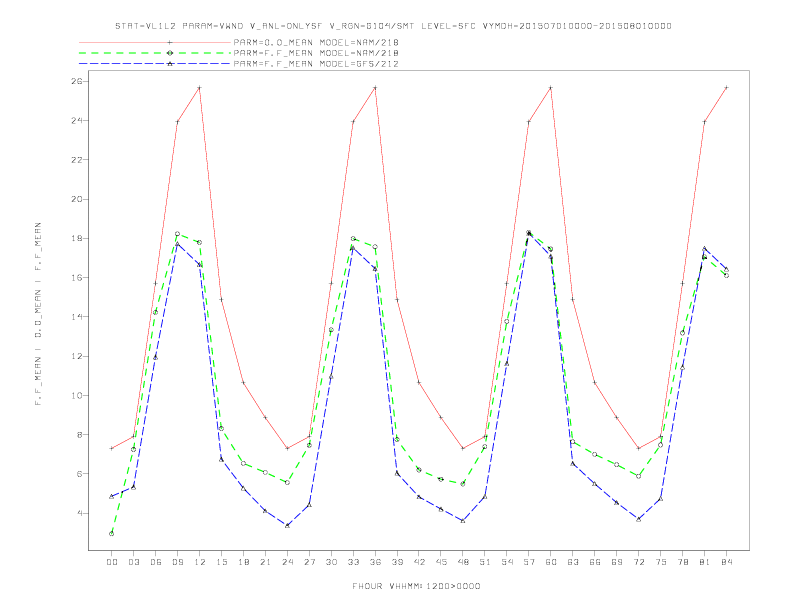Screen dimensions: 792x612
Task: Click x-axis tick label 00
Action: [x=112, y=562]
